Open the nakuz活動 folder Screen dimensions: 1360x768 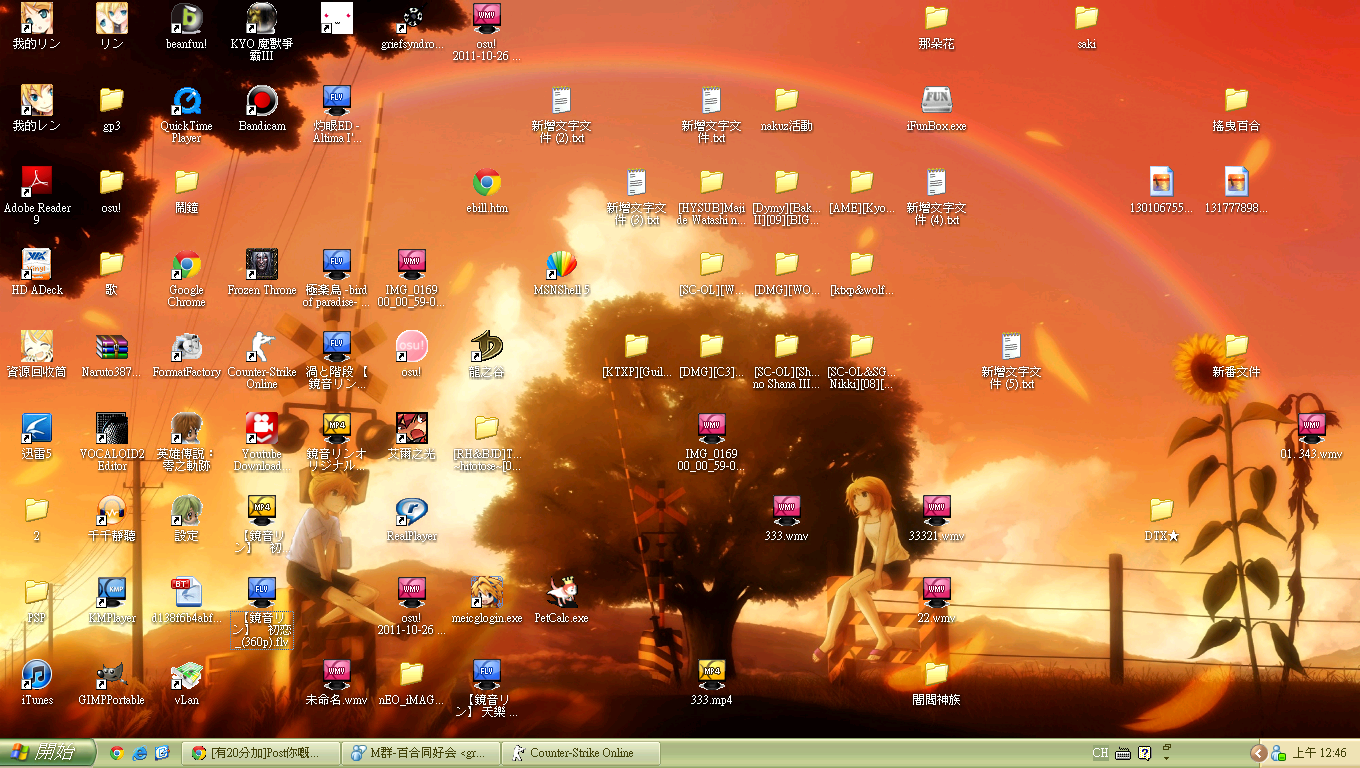(x=786, y=100)
